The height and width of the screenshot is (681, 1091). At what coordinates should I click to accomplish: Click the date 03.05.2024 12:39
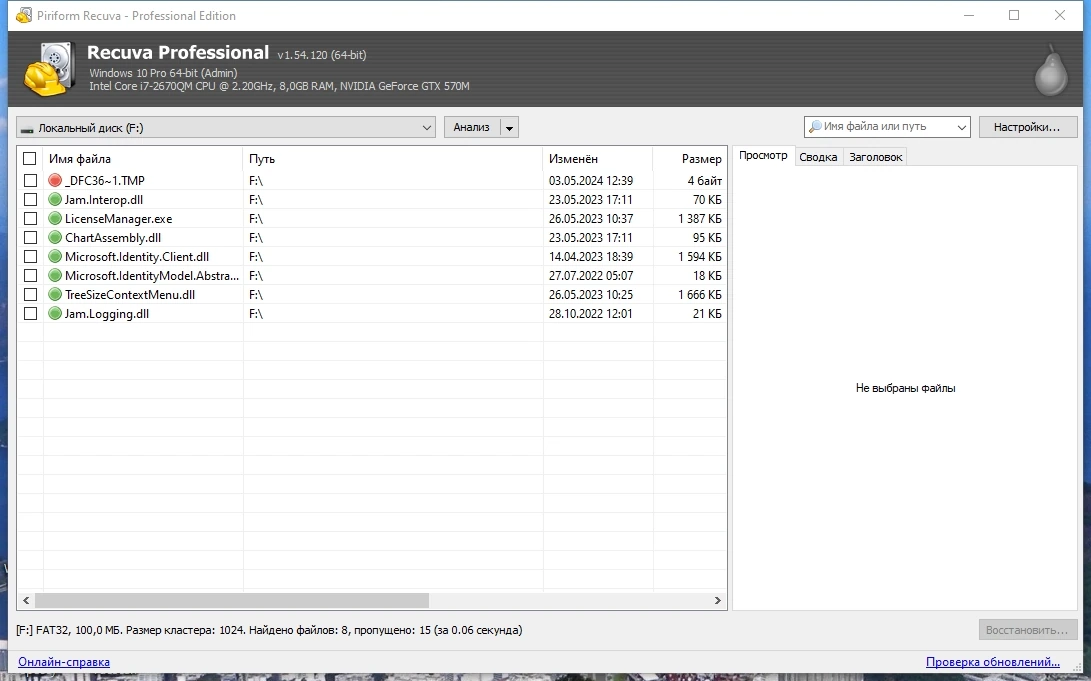click(591, 180)
